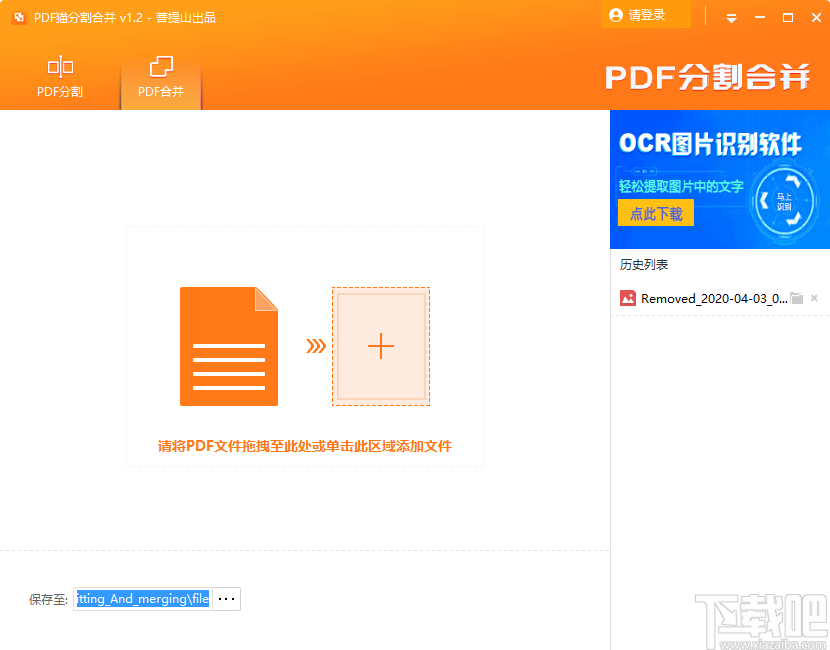Click the orange PDF document icon in drop area
The height and width of the screenshot is (650, 830).
[x=228, y=346]
